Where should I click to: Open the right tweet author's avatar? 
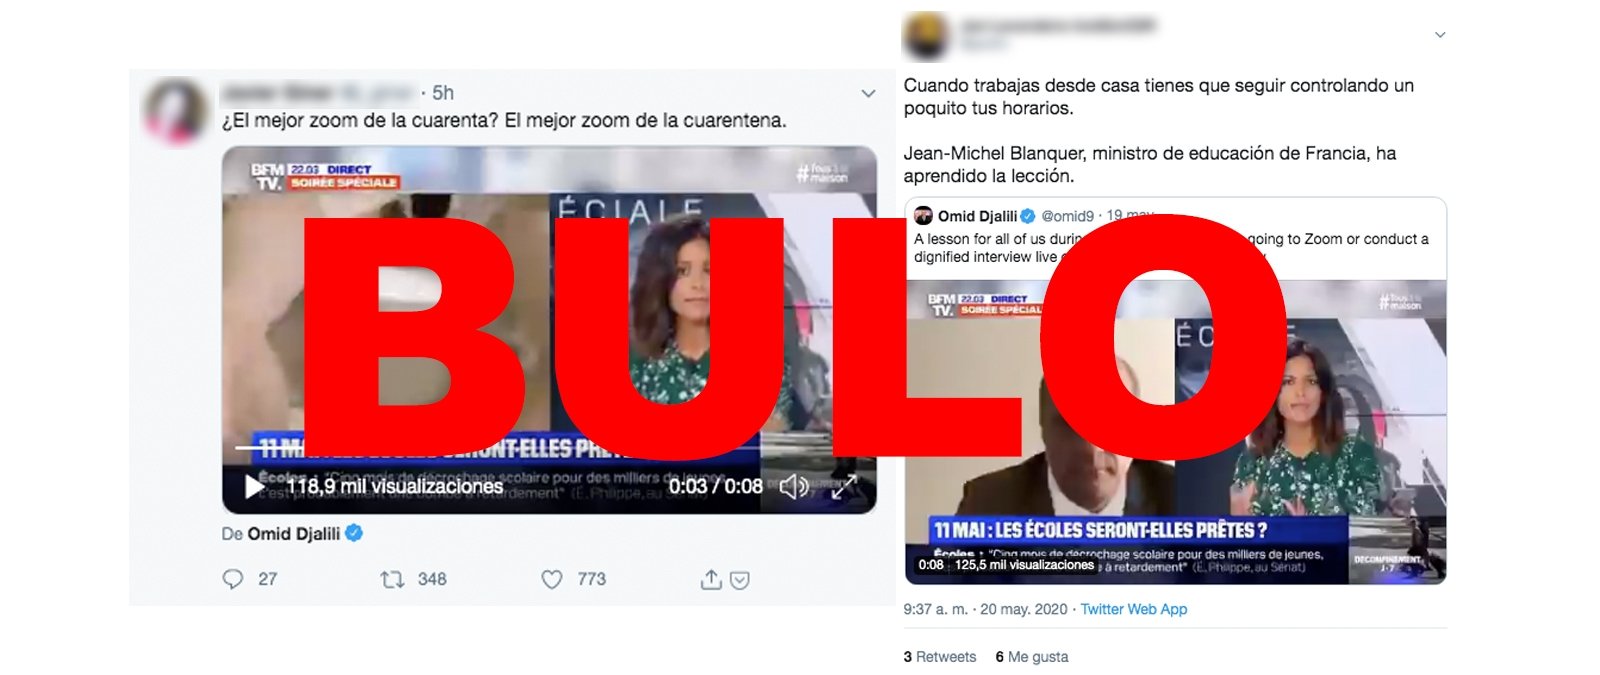926,37
